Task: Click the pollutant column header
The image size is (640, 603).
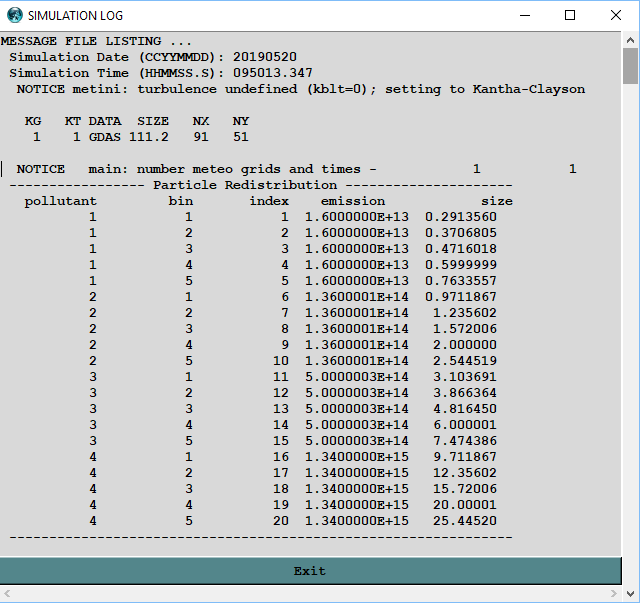Action: click(x=61, y=201)
